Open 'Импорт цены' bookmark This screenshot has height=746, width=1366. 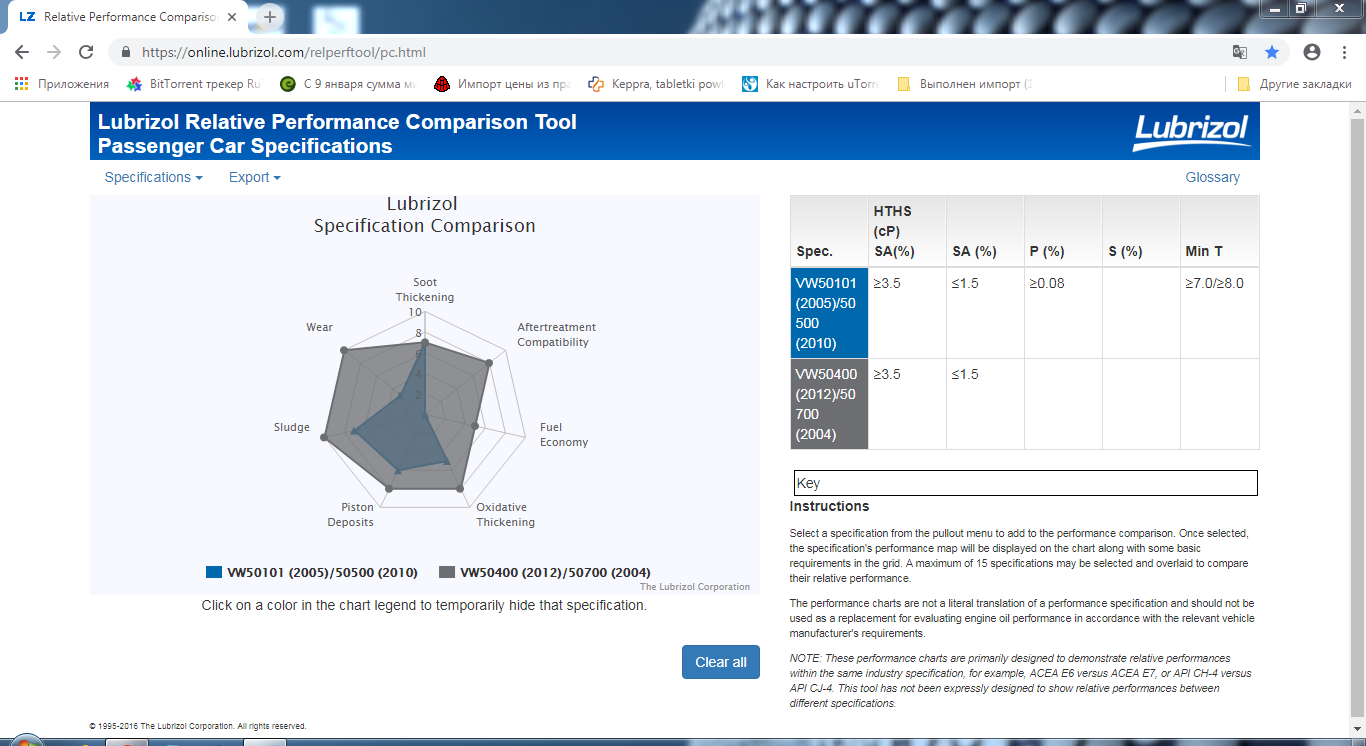click(502, 84)
